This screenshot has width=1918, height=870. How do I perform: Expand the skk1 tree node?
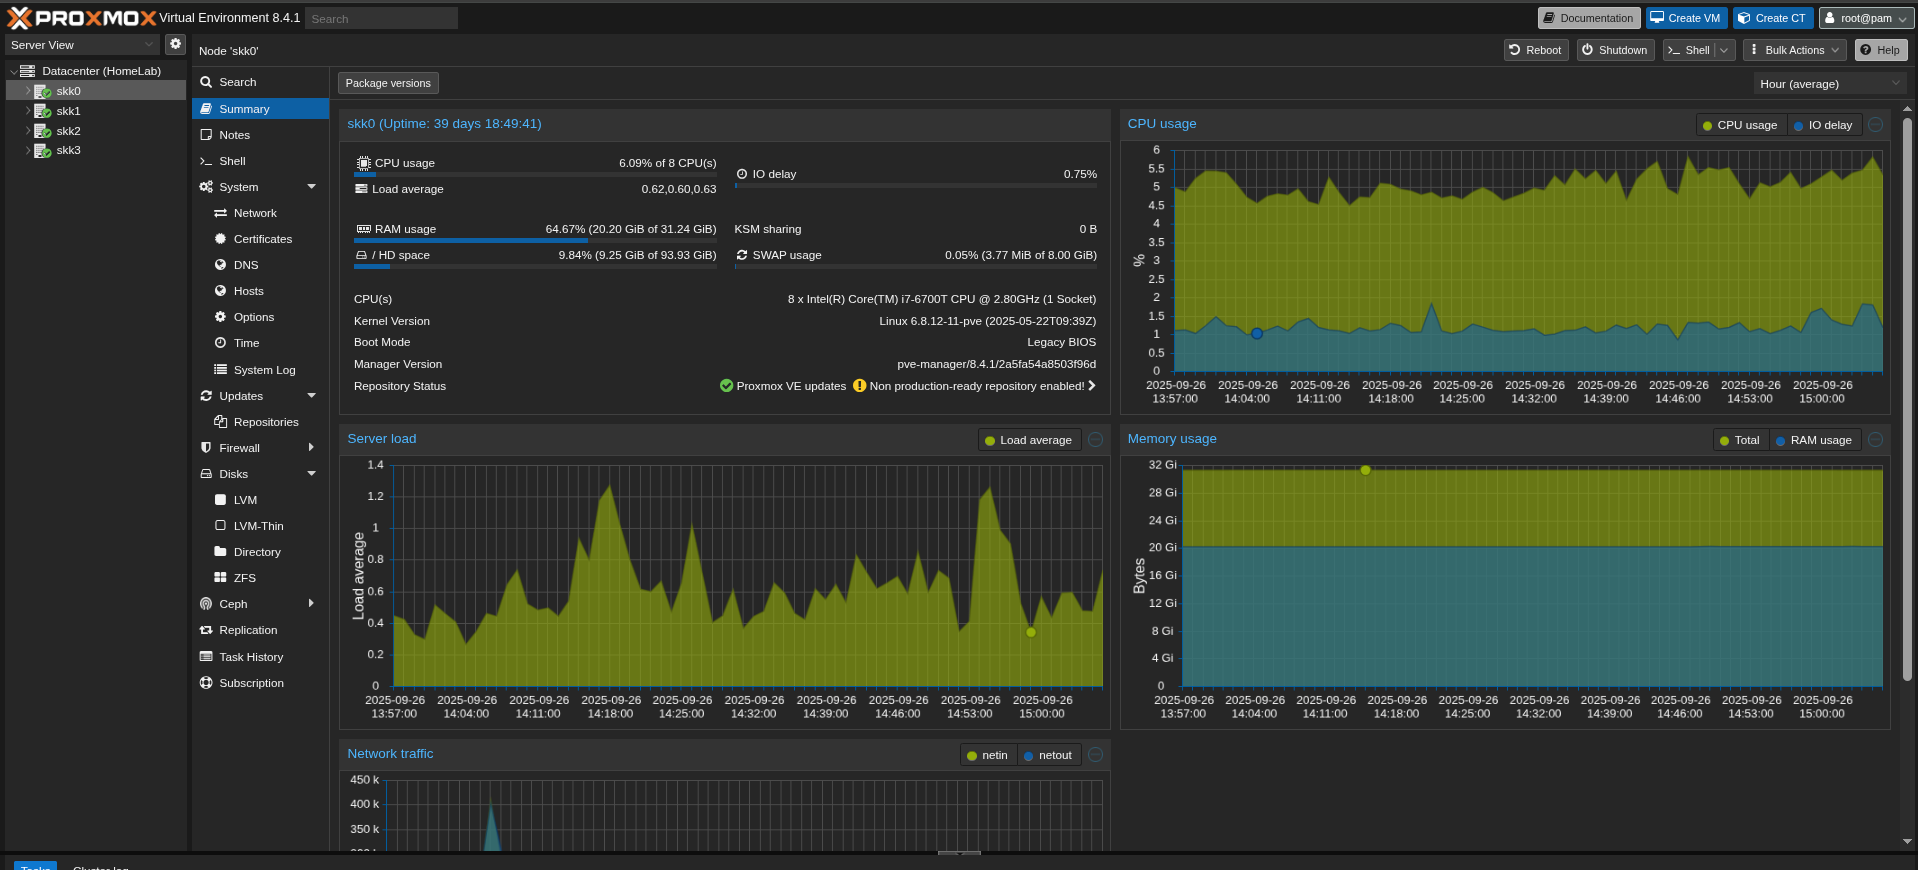[x=27, y=111]
